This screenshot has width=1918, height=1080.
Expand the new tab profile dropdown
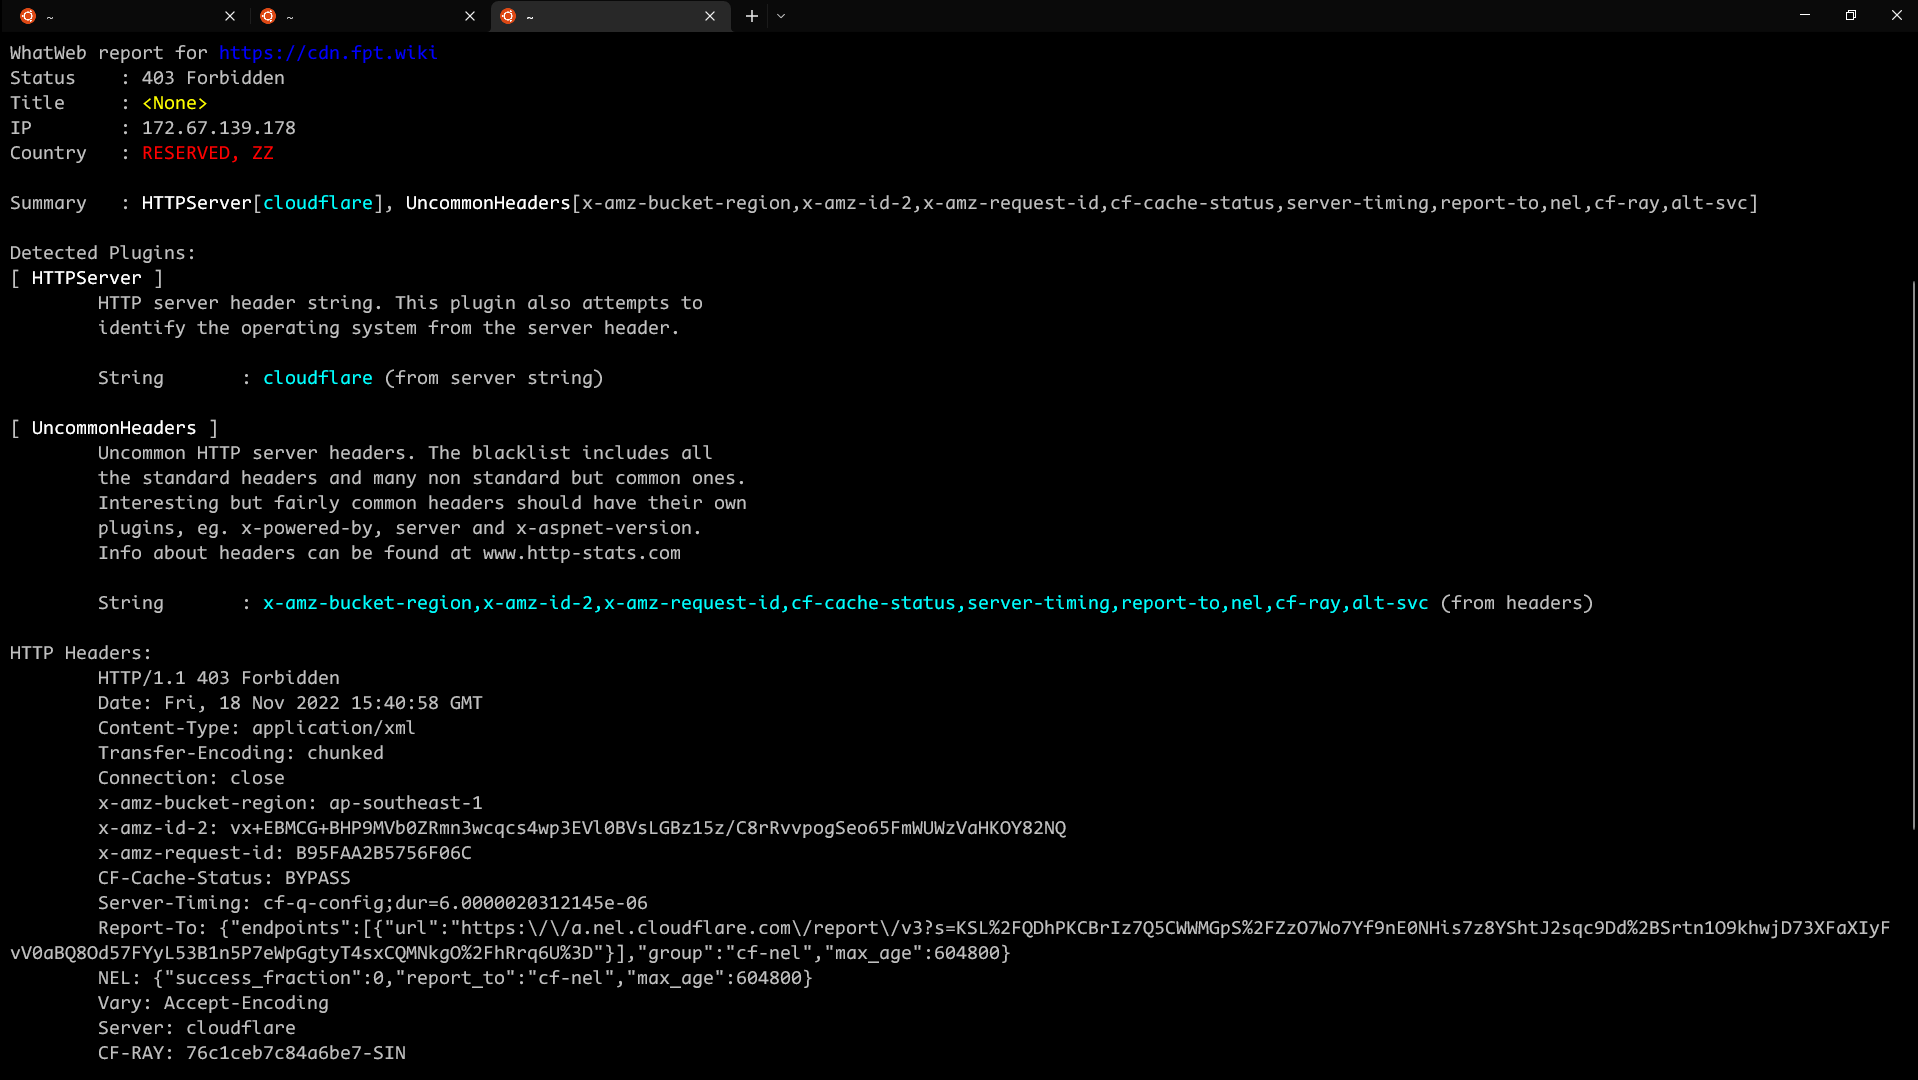[781, 16]
